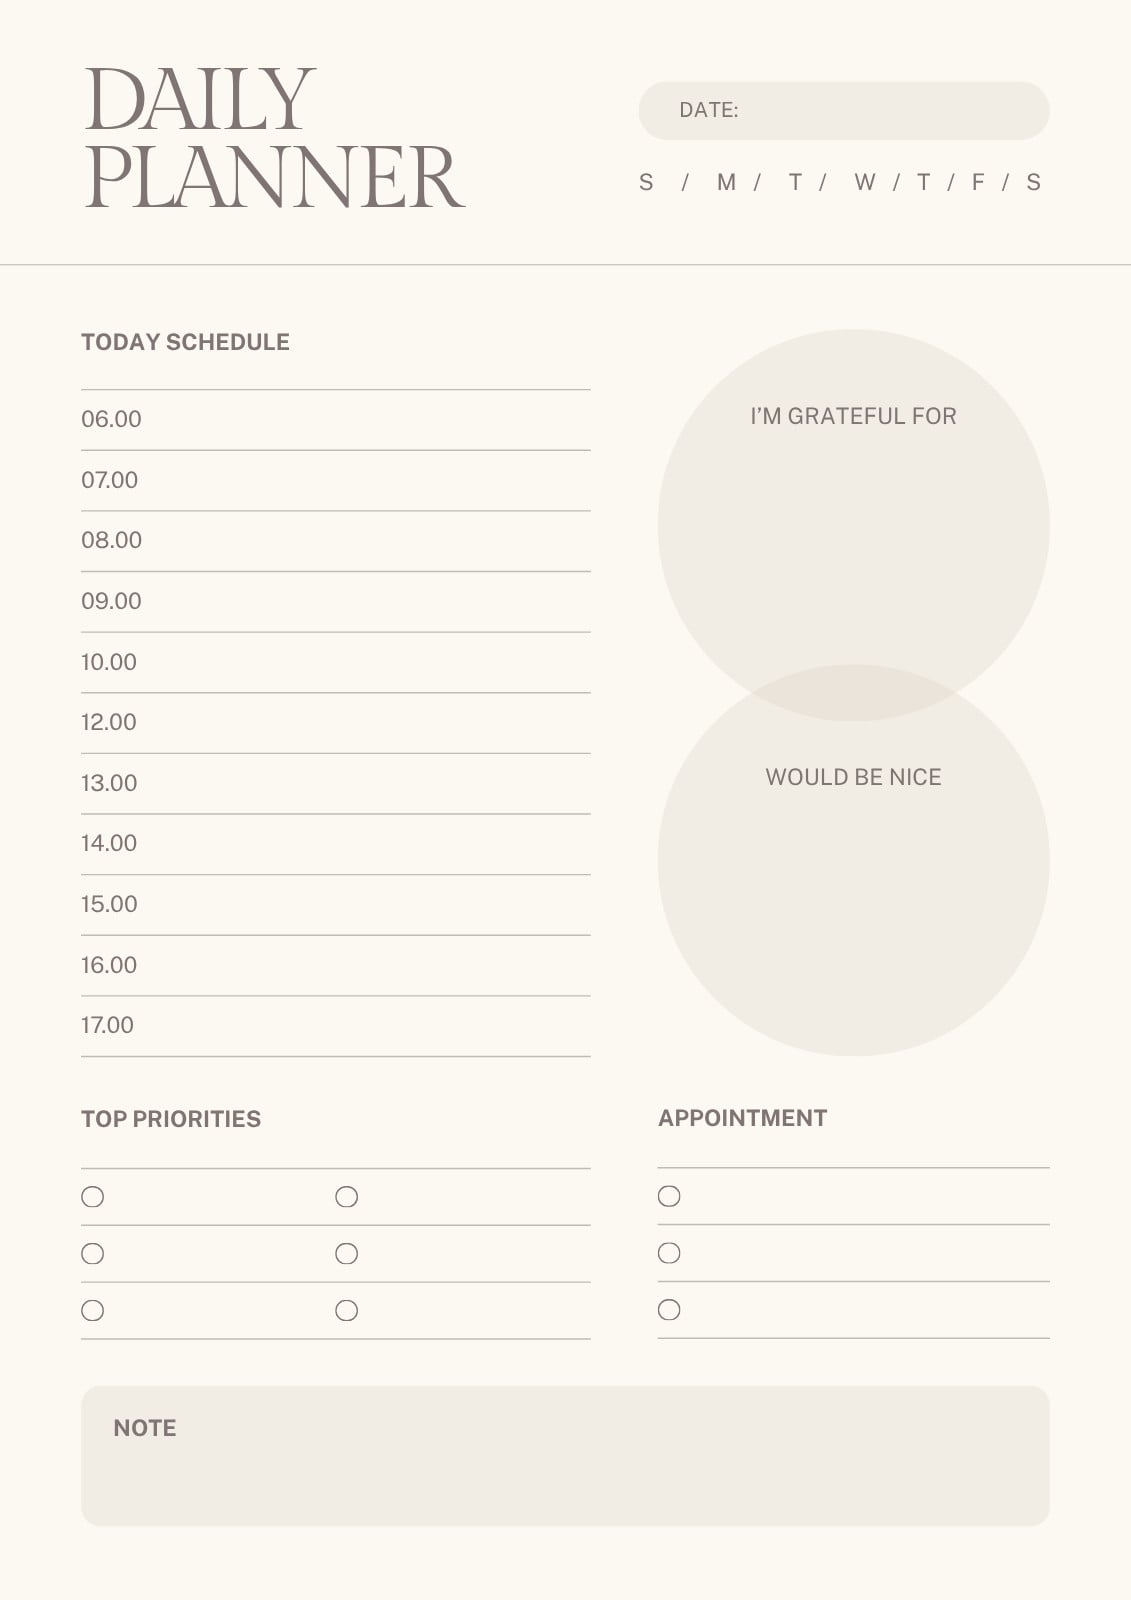1131x1600 pixels.
Task: Select M for Monday in day row
Action: pyautogui.click(x=727, y=182)
